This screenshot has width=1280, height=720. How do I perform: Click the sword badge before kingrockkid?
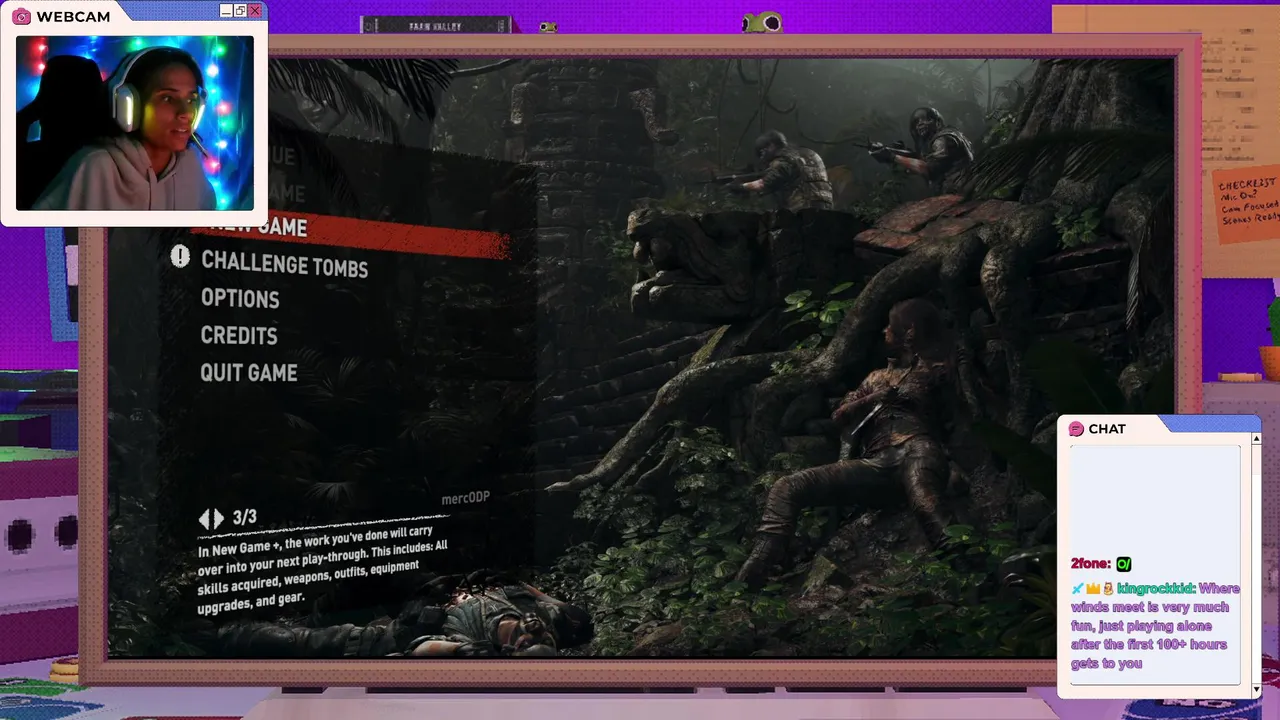pyautogui.click(x=1077, y=589)
